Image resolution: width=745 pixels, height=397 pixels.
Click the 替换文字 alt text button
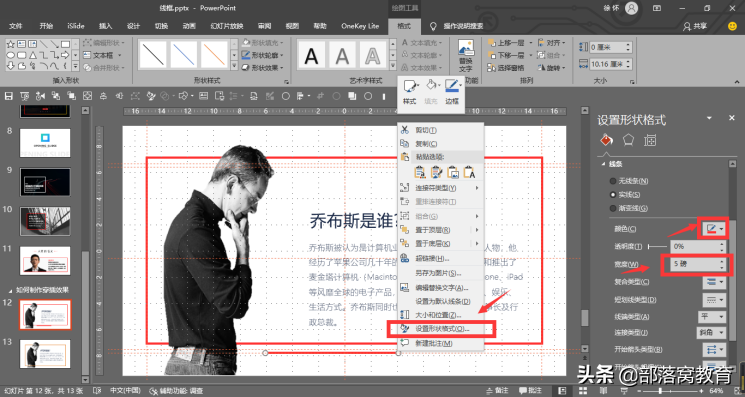(466, 56)
